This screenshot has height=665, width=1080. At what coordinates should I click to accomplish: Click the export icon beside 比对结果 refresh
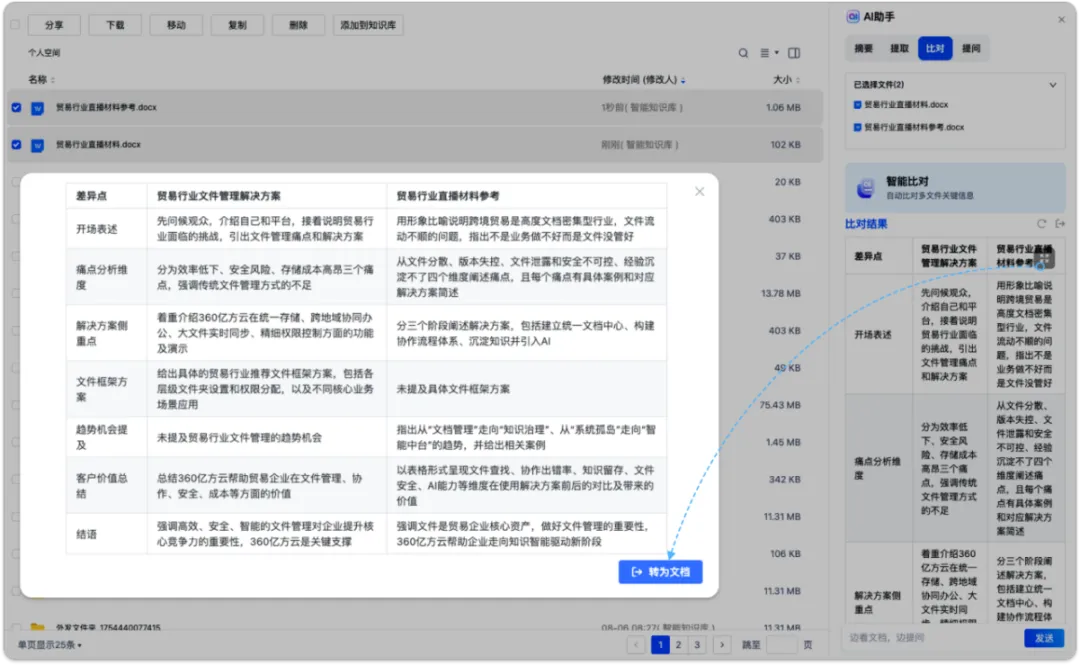pyautogui.click(x=1059, y=223)
